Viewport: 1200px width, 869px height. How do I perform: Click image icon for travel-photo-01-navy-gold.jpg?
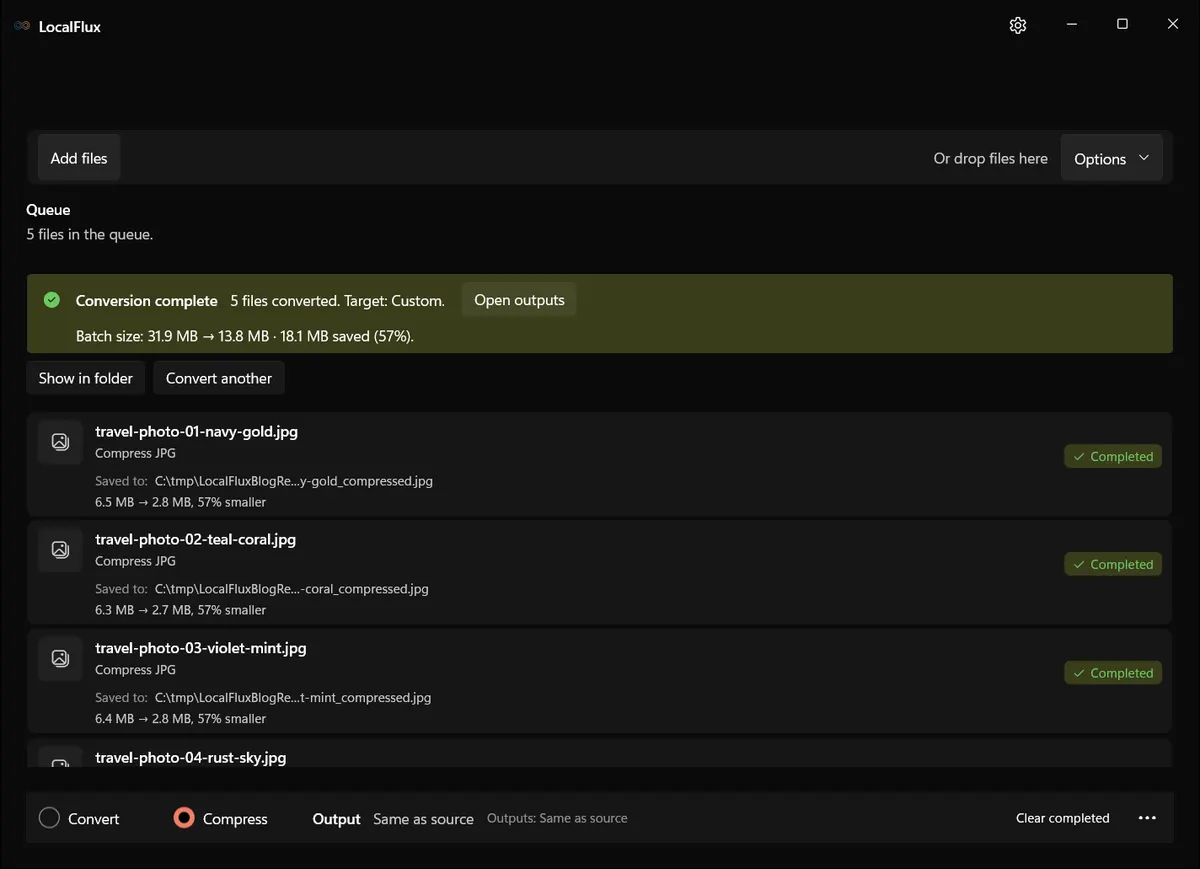[x=60, y=441]
